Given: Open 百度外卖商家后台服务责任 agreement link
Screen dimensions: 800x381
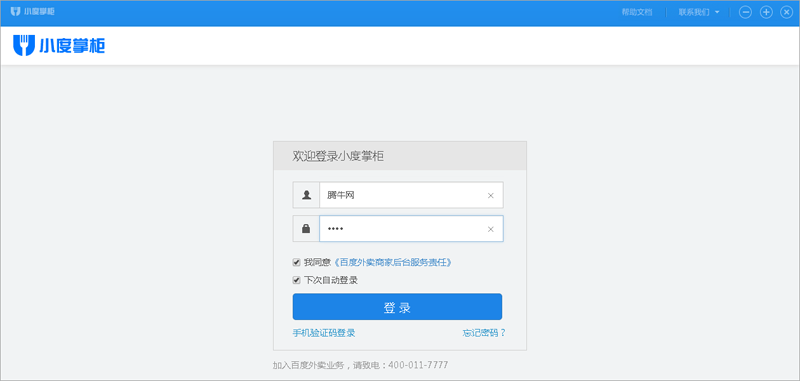Looking at the screenshot, I should 392,263.
